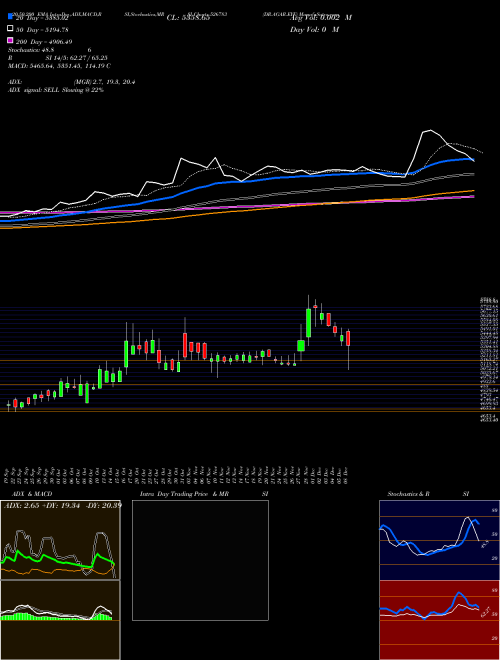Click the blue 20 Day legend swatch
Image resolution: width=500 pixels, height=660 pixels.
[10, 16]
